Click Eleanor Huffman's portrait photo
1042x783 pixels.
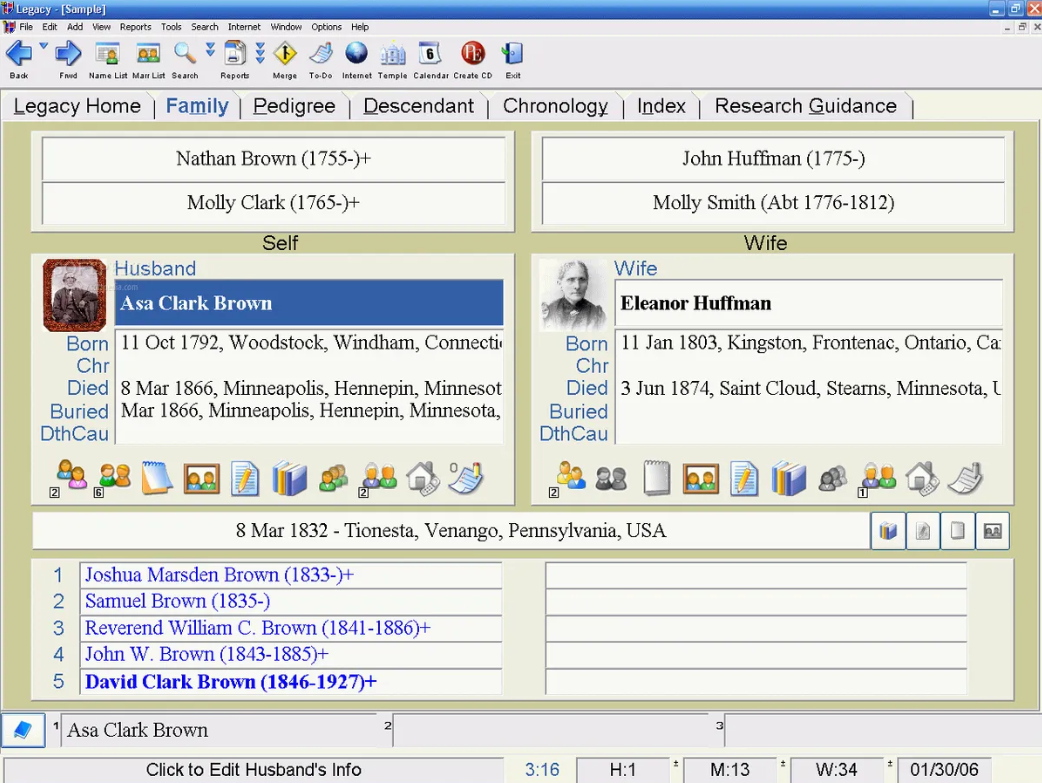pos(573,295)
